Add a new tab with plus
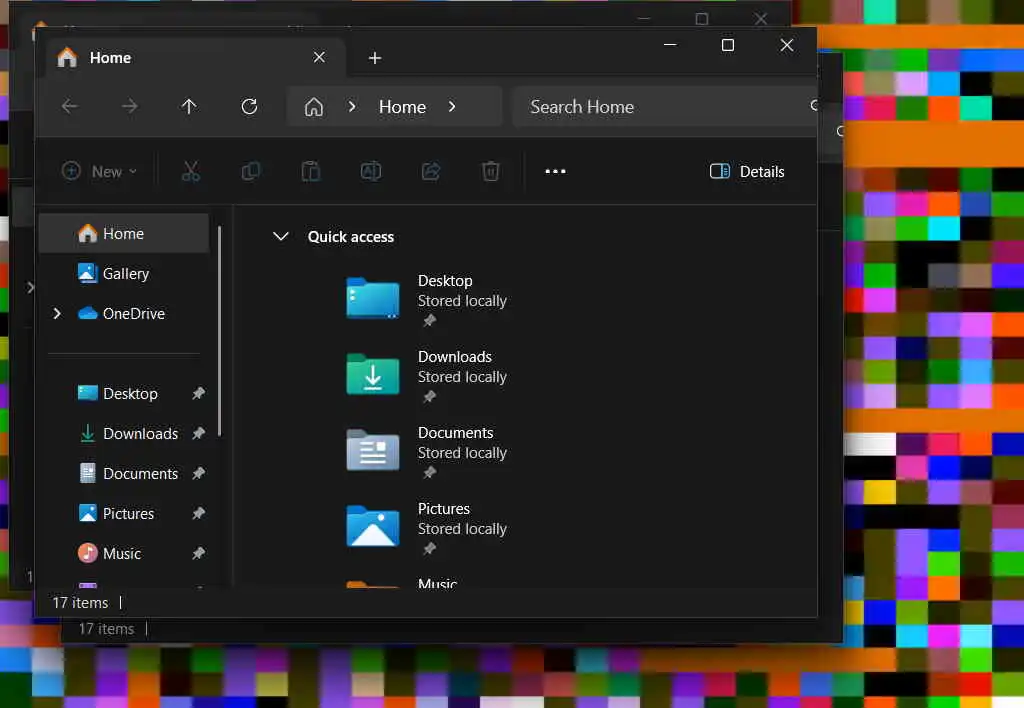Screen dimensions: 1024x708 [x=375, y=58]
